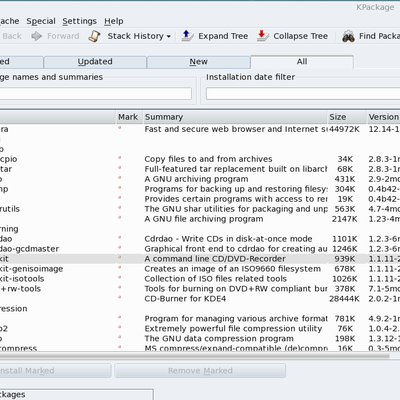Select 'The GNU shar utilities' row
The height and width of the screenshot is (400, 400).
pyautogui.click(x=236, y=209)
